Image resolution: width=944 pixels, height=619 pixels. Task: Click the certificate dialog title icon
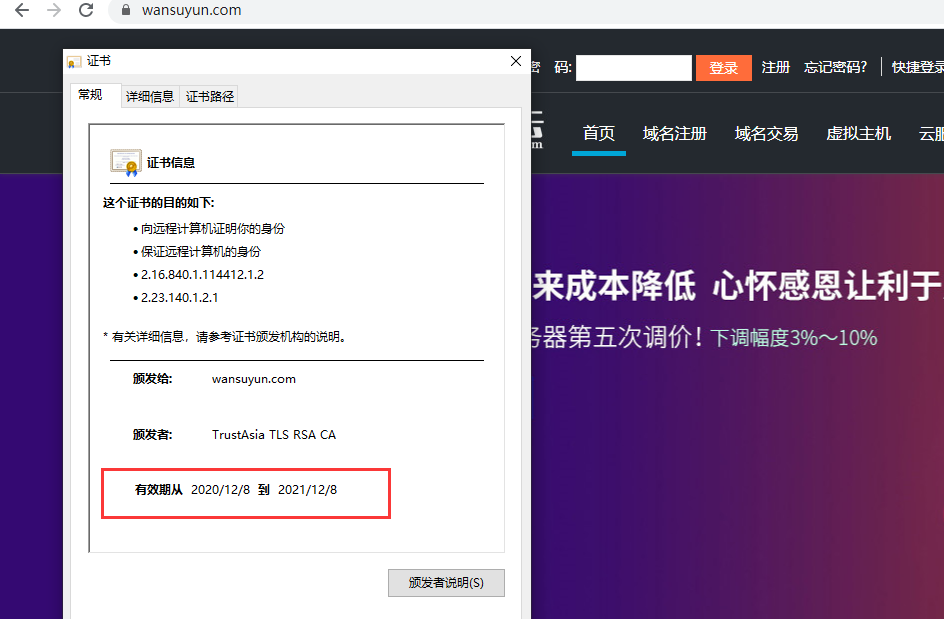click(74, 61)
